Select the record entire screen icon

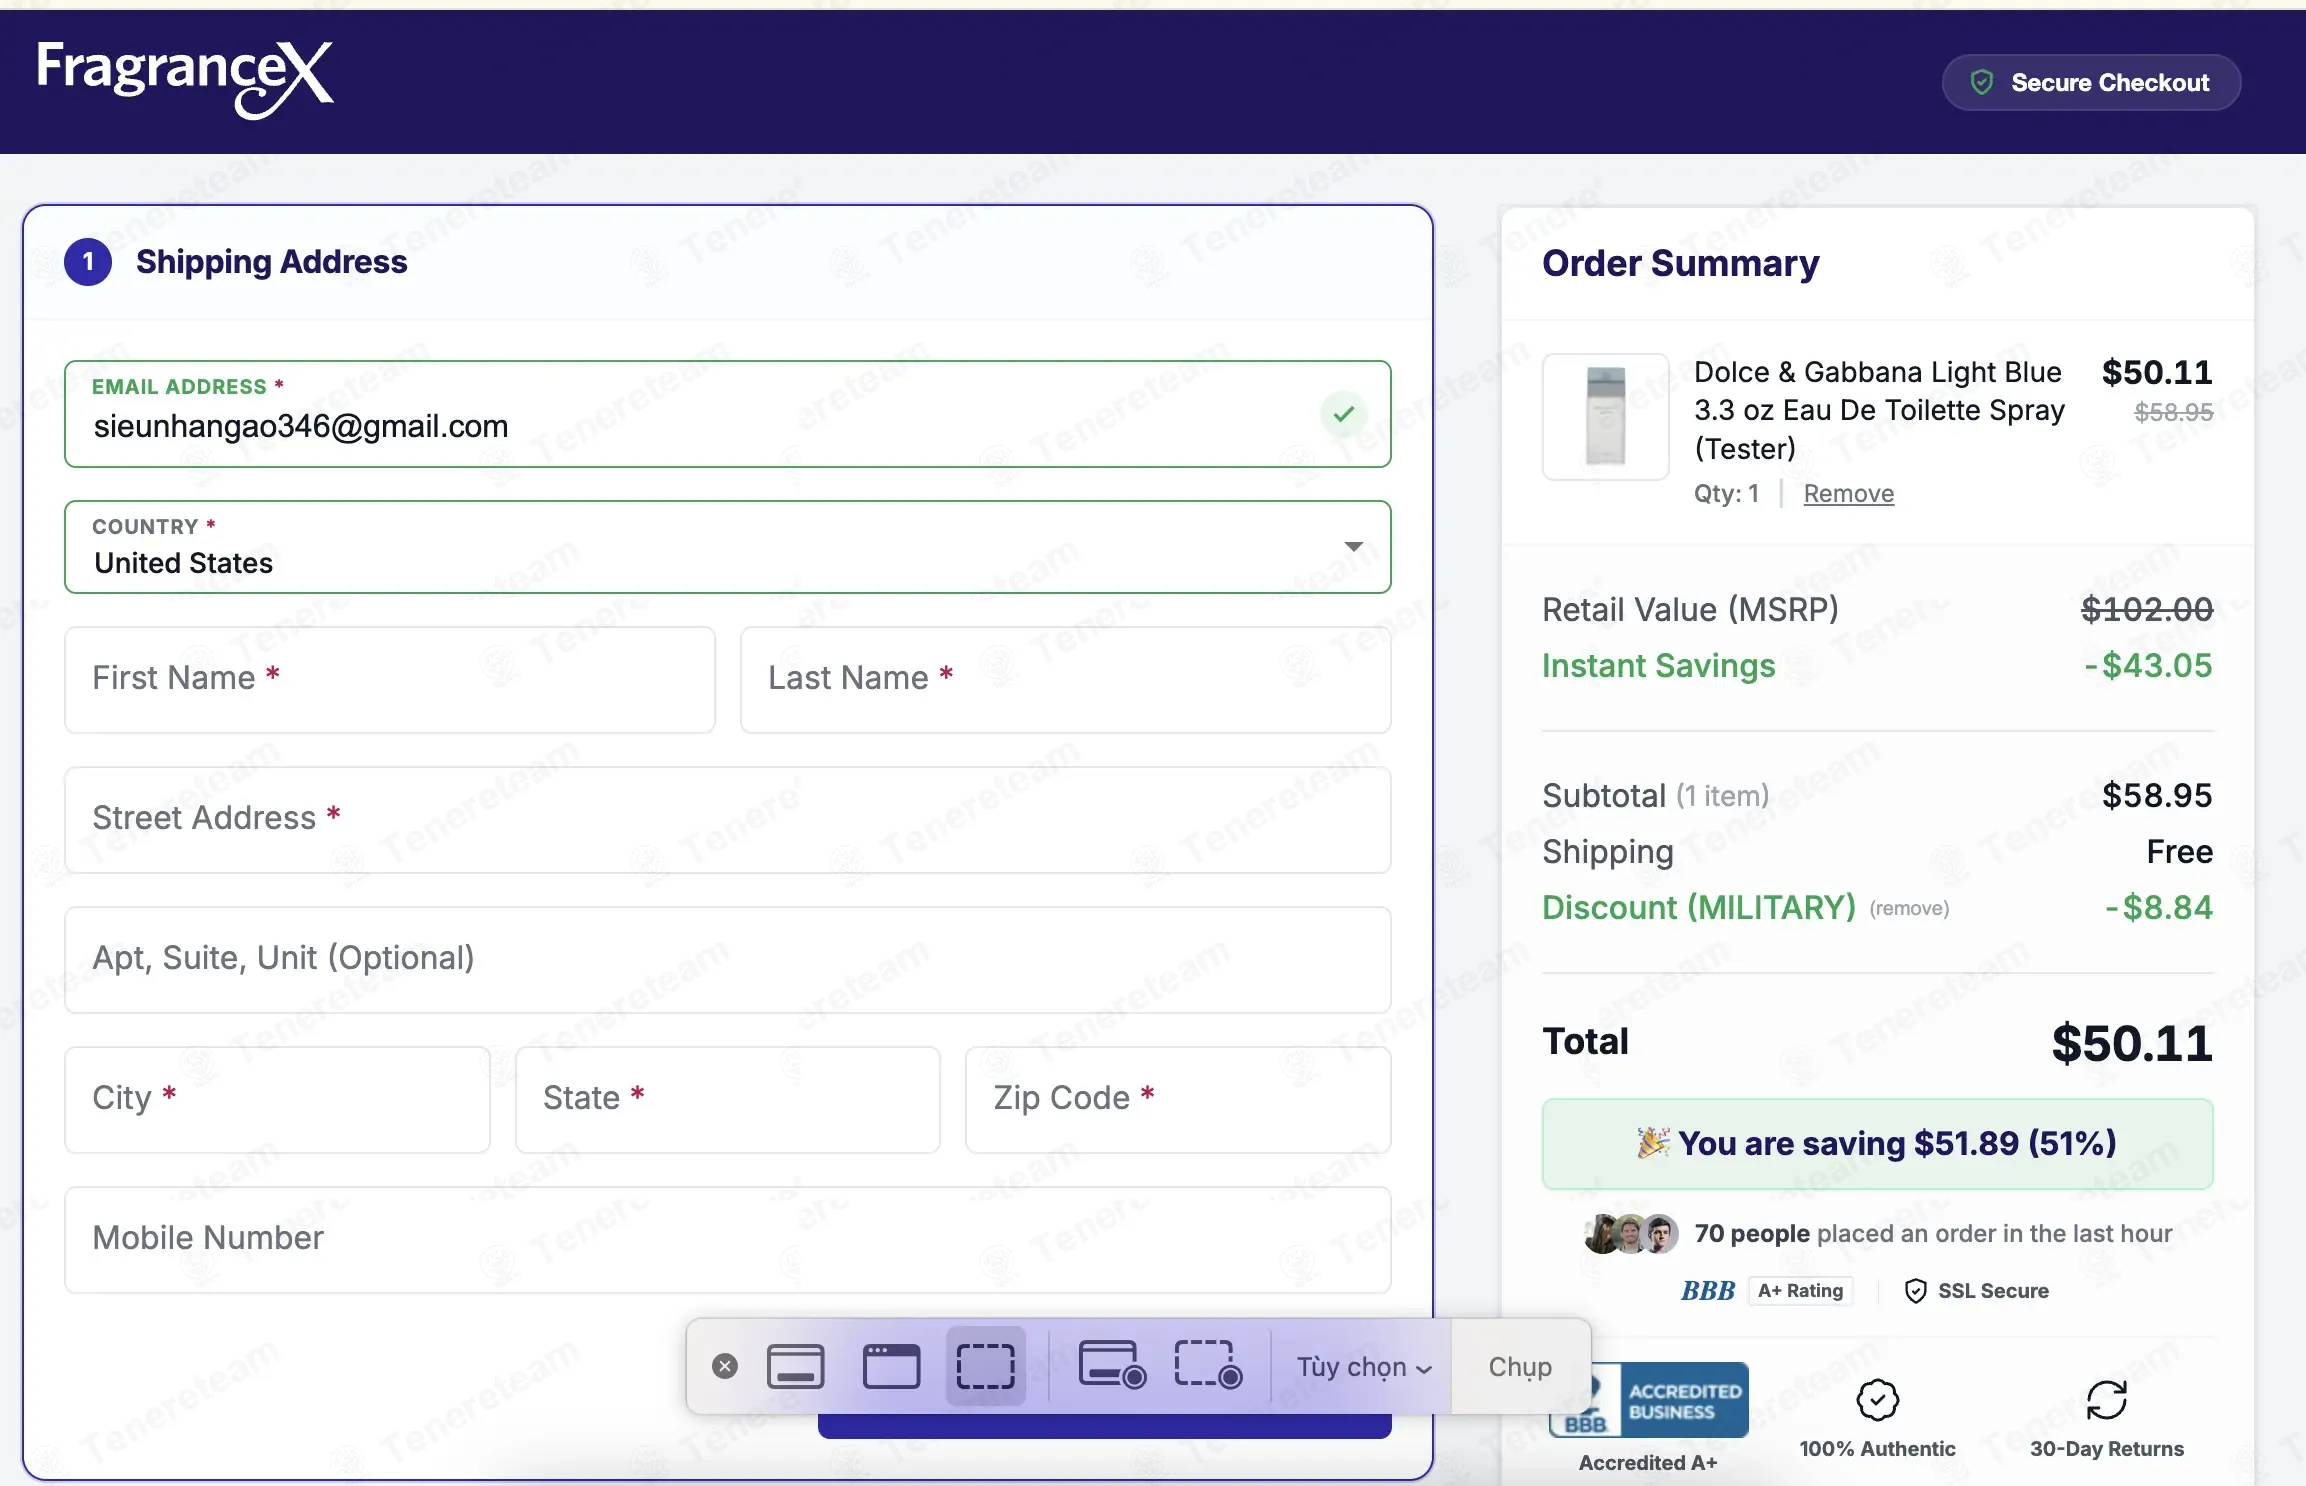(1112, 1366)
